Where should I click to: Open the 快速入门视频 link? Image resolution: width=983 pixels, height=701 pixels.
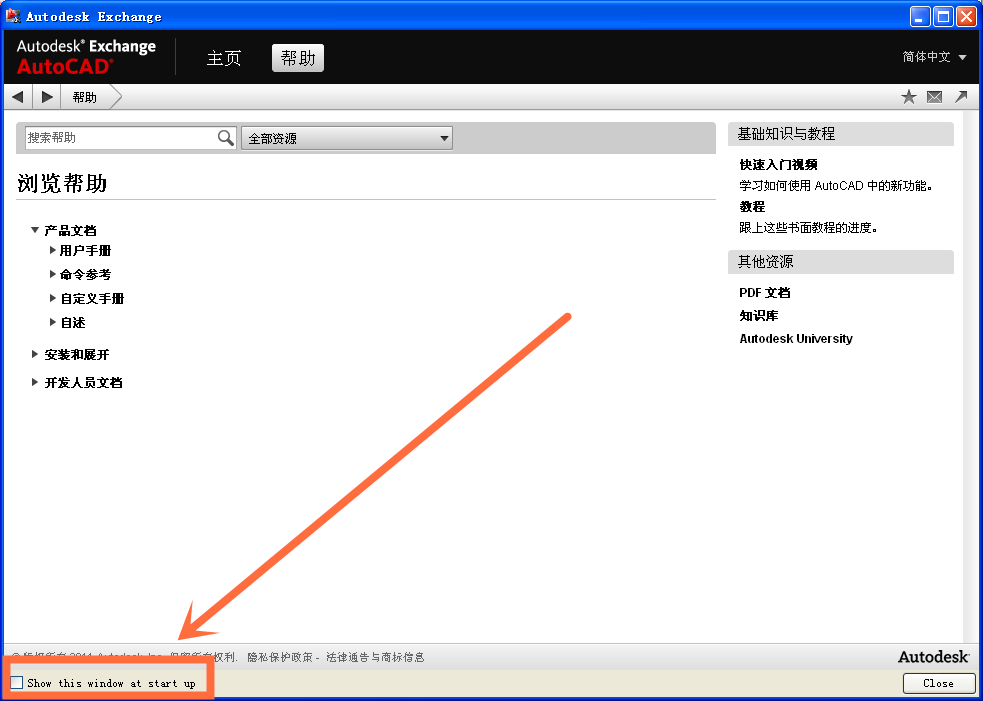pyautogui.click(x=778, y=165)
